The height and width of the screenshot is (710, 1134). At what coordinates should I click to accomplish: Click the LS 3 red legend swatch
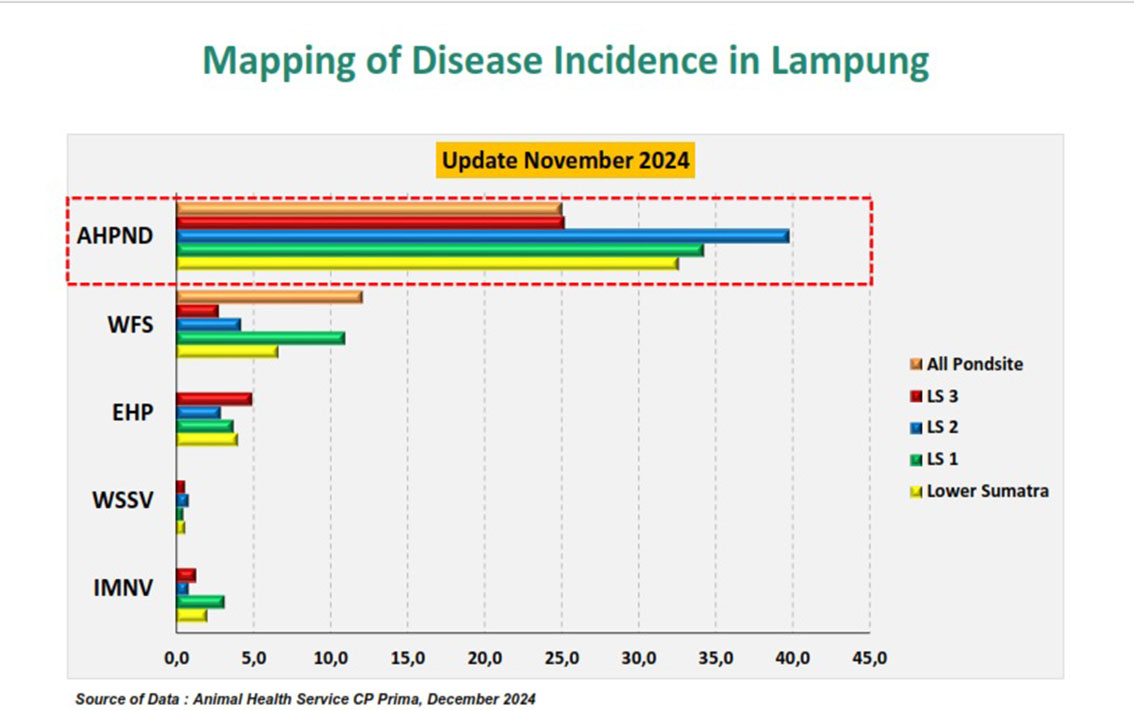[916, 396]
